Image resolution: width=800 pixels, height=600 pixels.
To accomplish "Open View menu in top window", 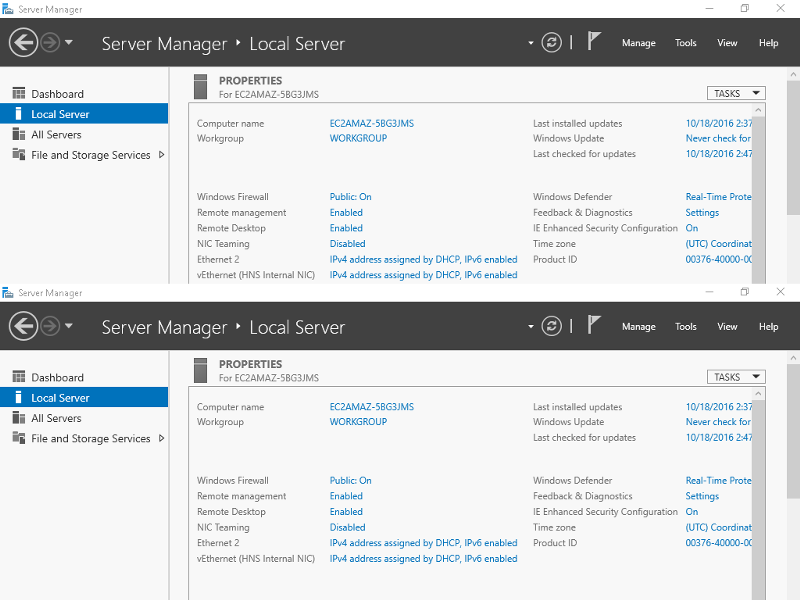I will 727,43.
